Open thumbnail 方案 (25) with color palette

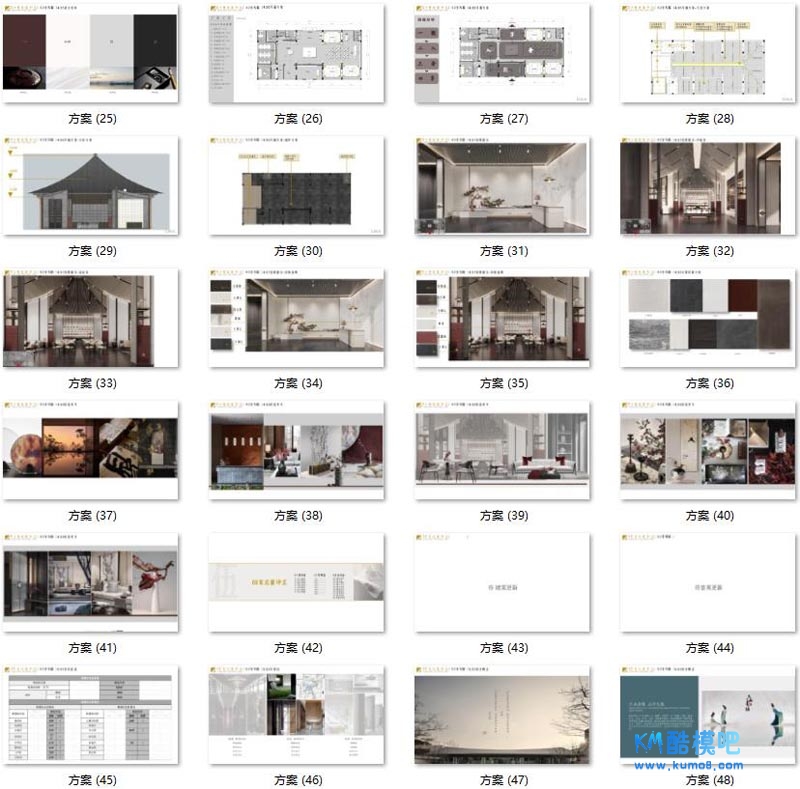[92, 53]
